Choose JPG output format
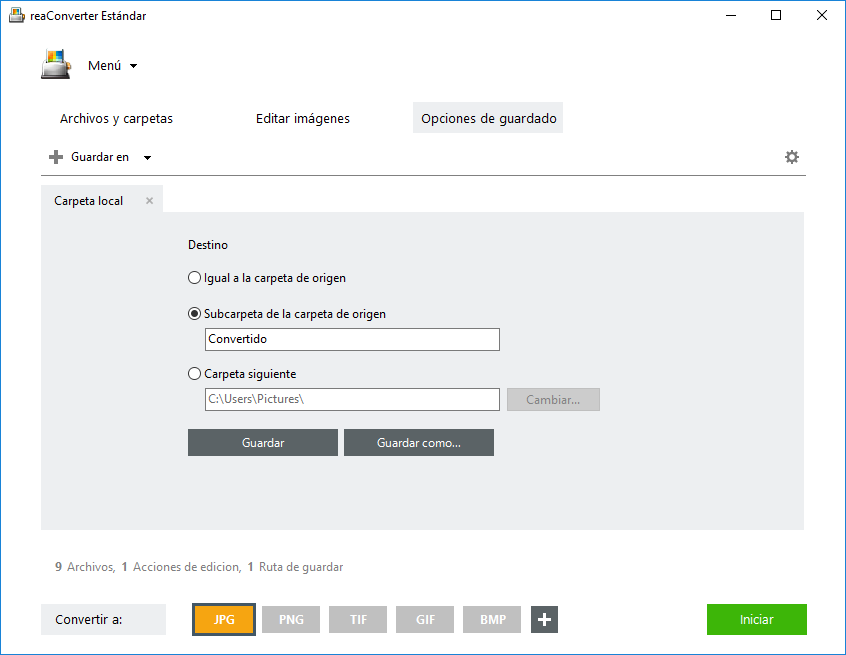Image resolution: width=846 pixels, height=655 pixels. pos(224,619)
